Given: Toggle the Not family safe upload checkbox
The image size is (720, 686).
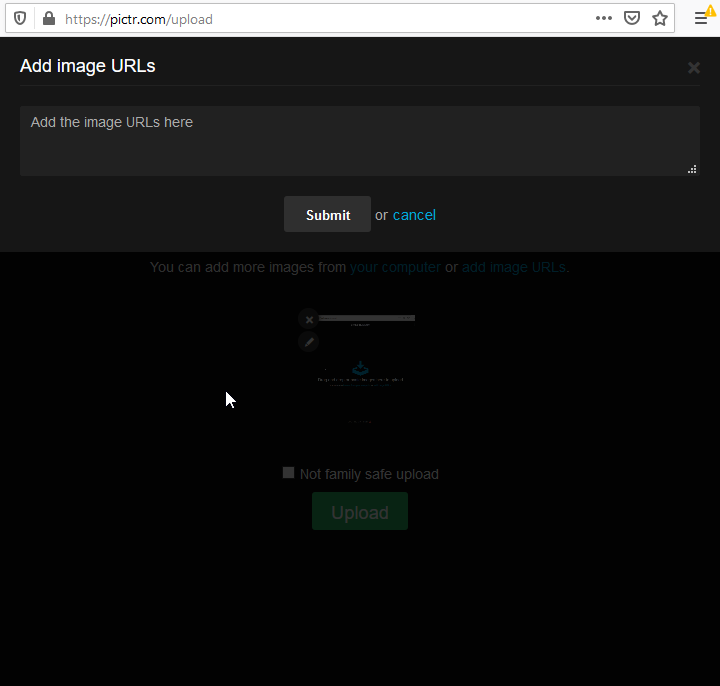Looking at the screenshot, I should pos(288,473).
